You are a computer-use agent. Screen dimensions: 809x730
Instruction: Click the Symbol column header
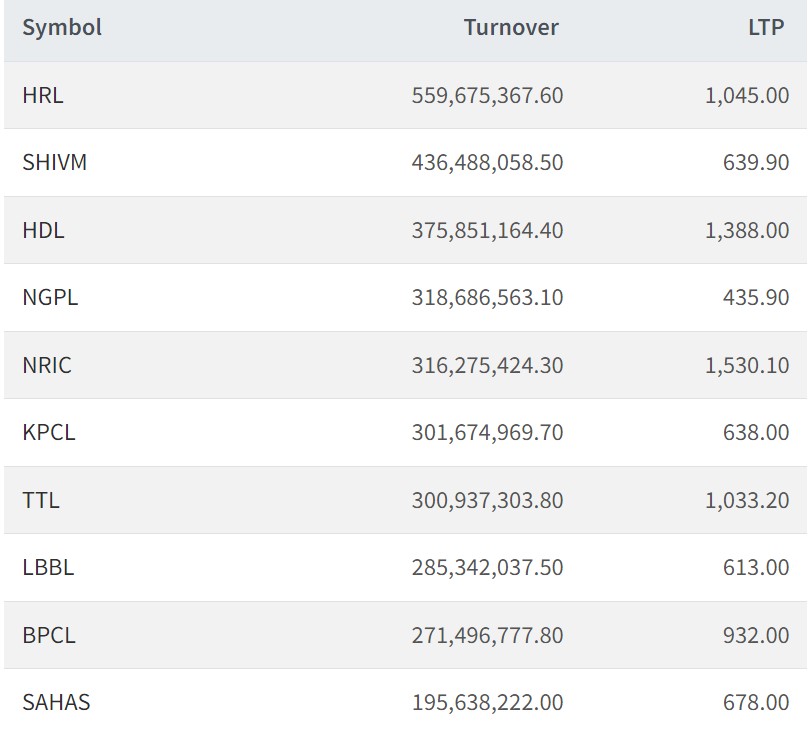tap(62, 28)
